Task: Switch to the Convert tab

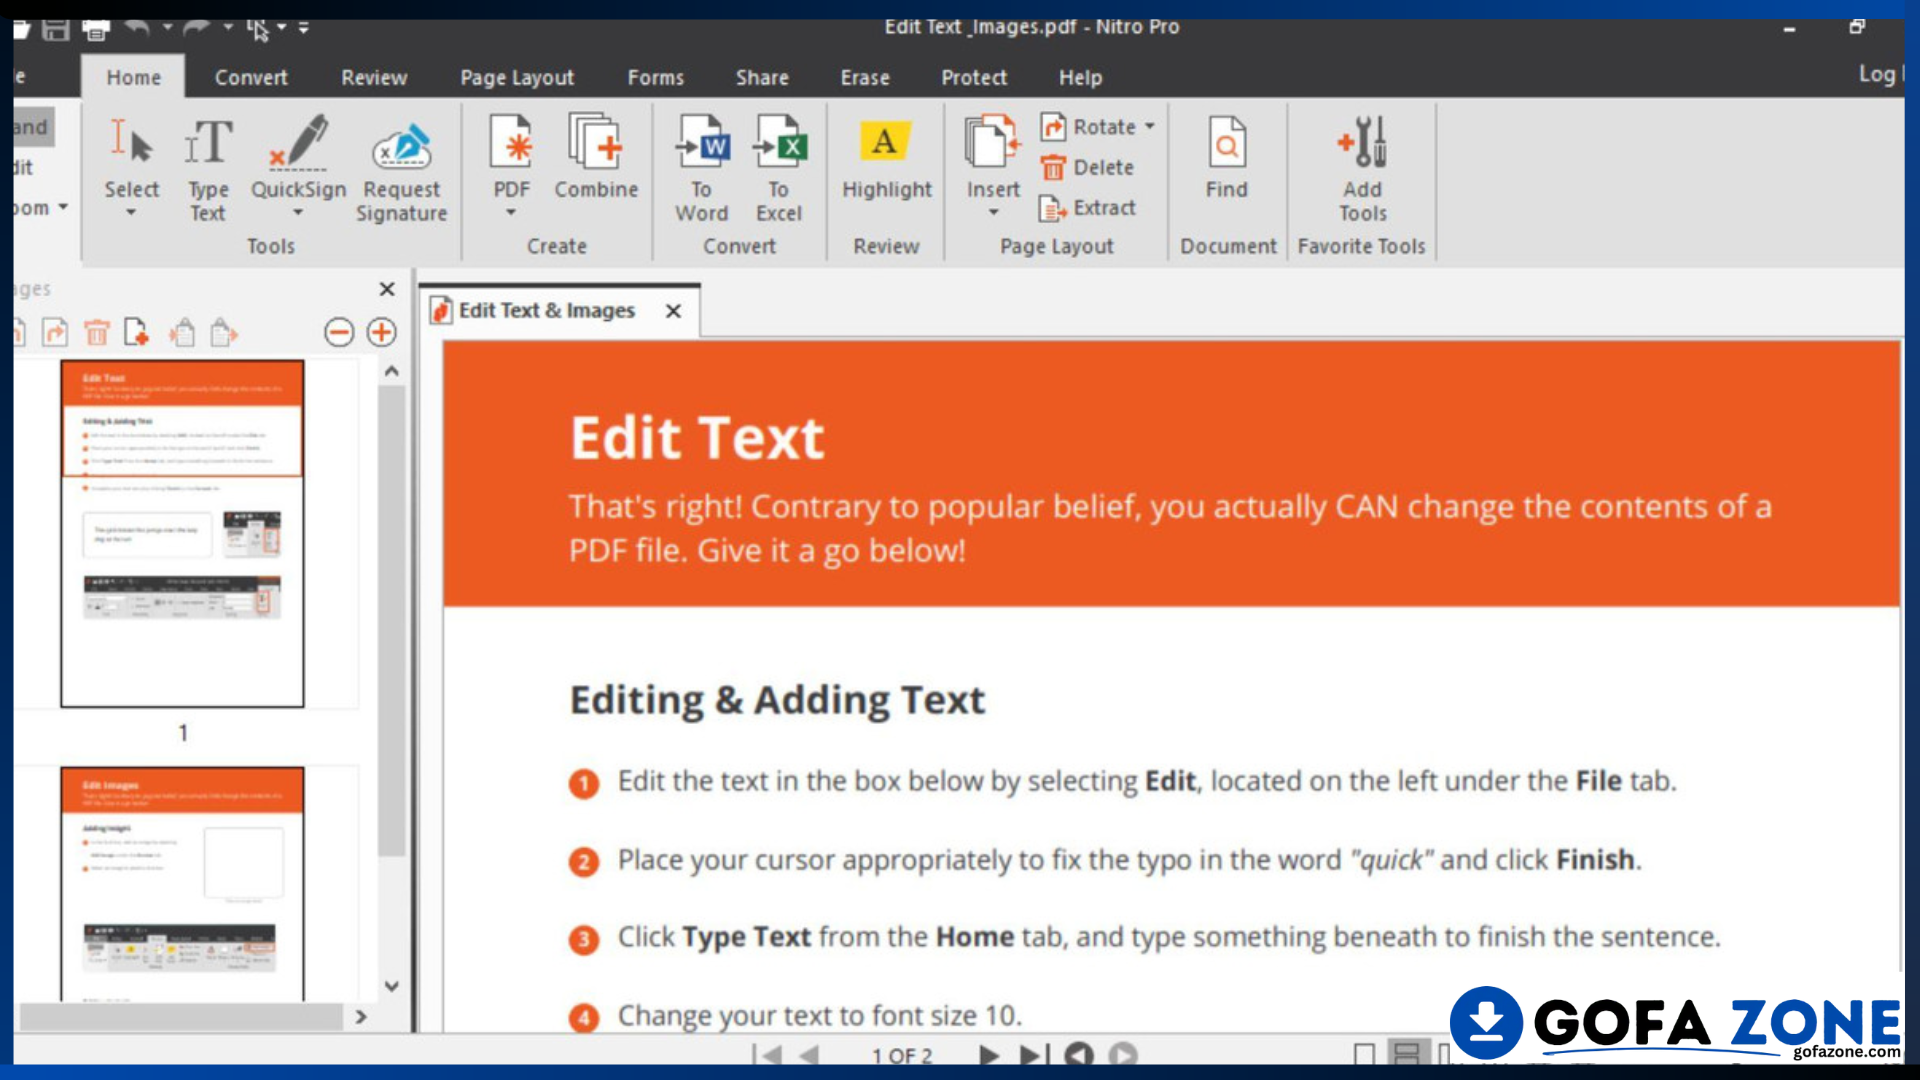Action: coord(251,77)
